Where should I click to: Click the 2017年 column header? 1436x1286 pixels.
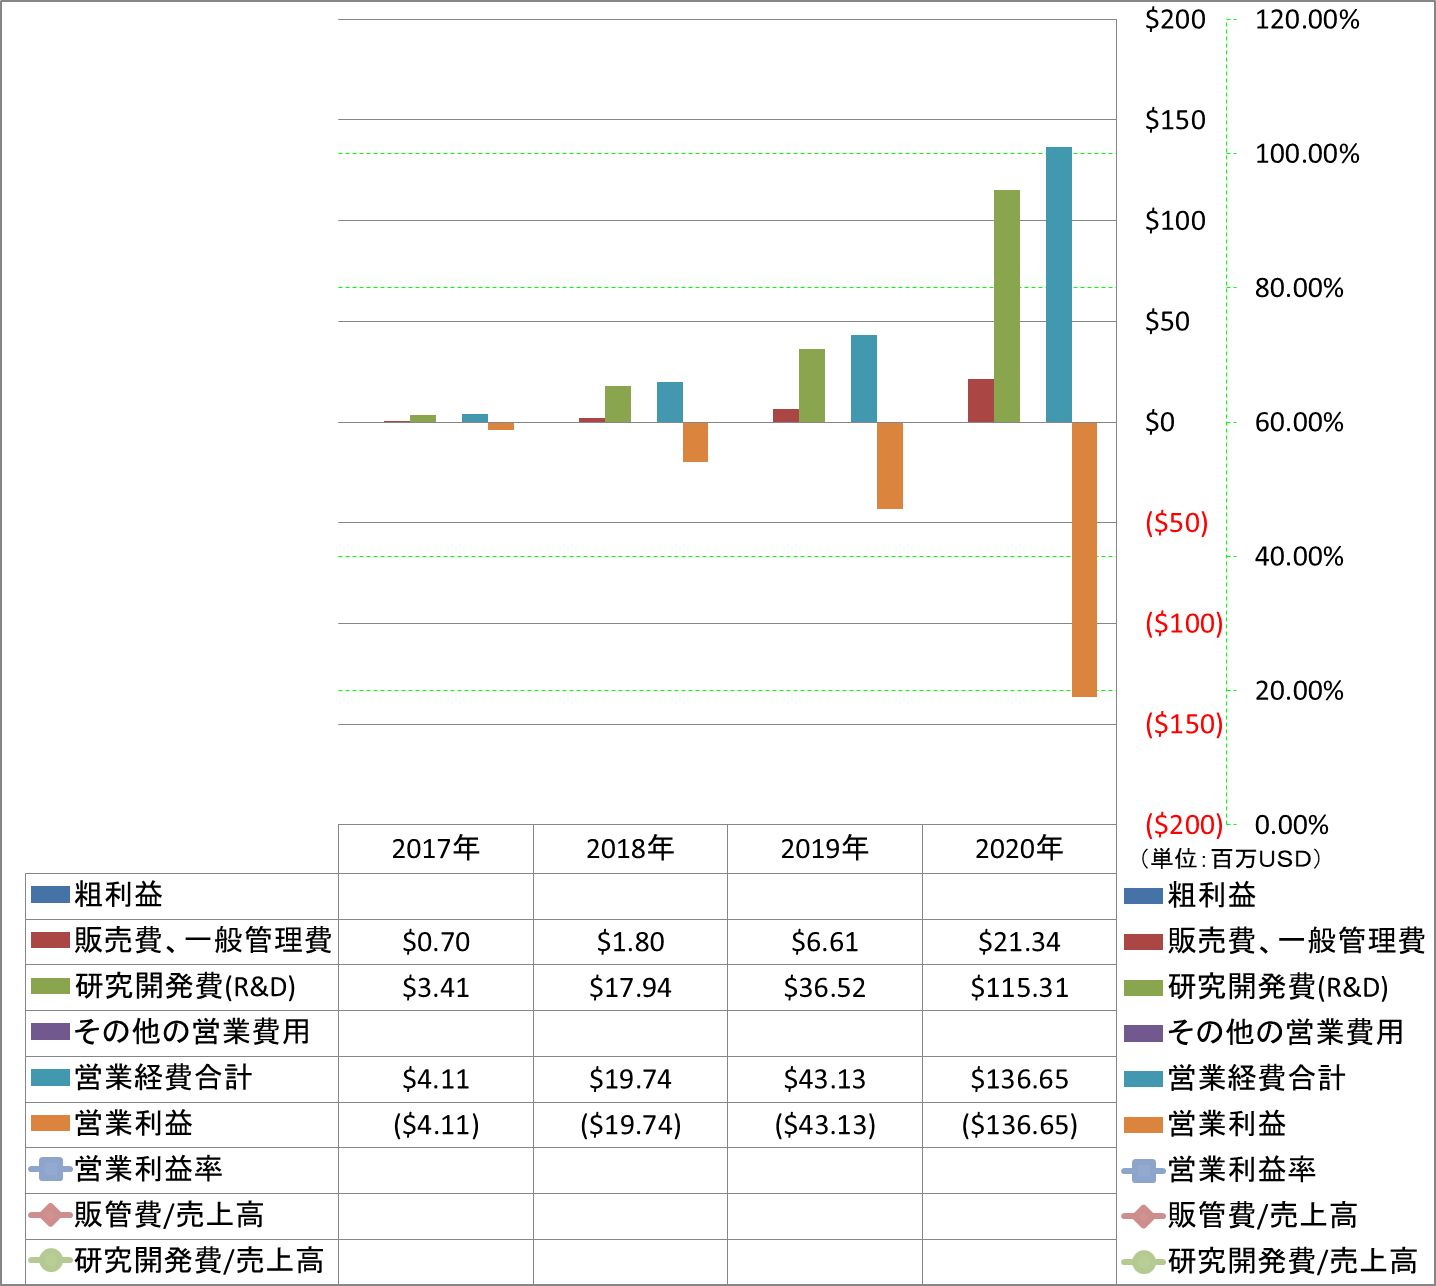click(436, 849)
